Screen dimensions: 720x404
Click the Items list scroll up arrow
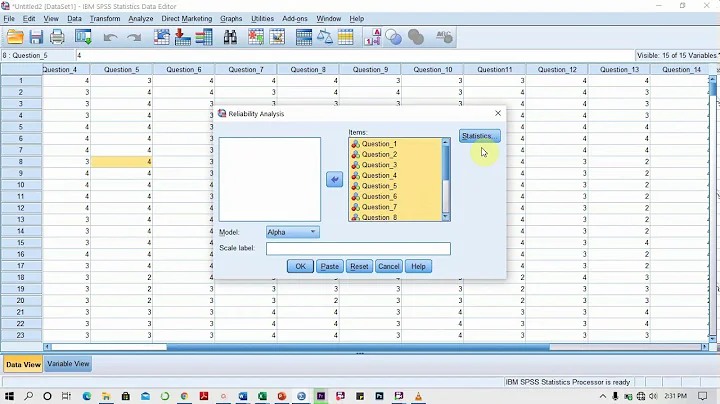click(x=445, y=142)
